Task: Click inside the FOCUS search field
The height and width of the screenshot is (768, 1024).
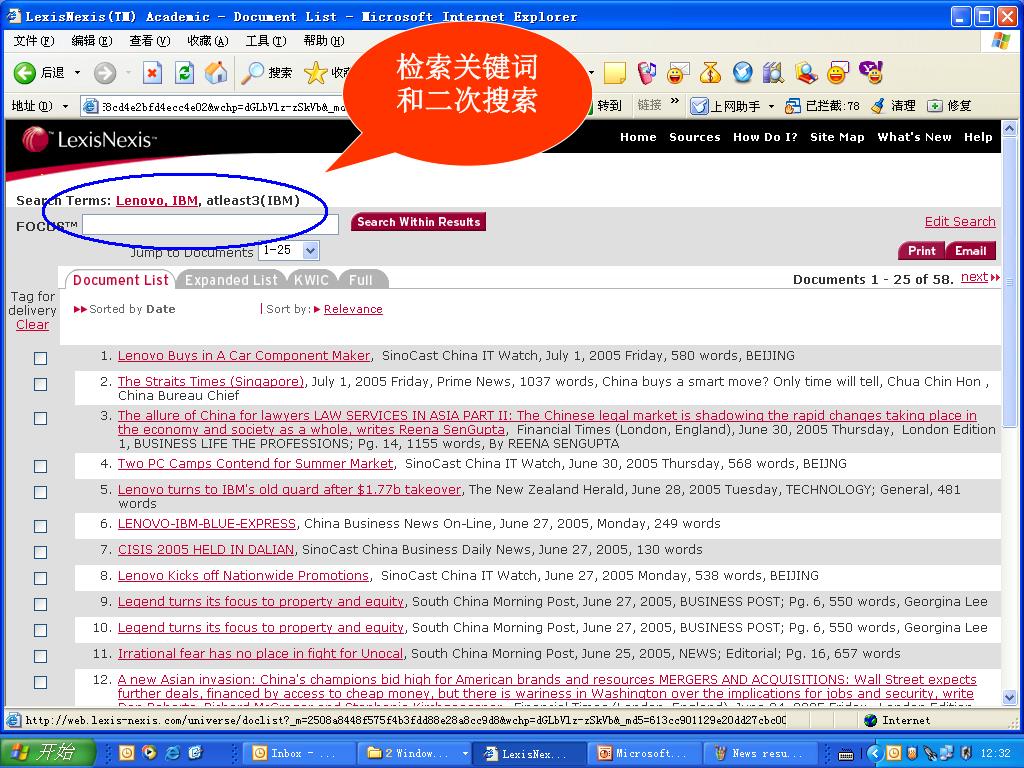Action: tap(210, 224)
